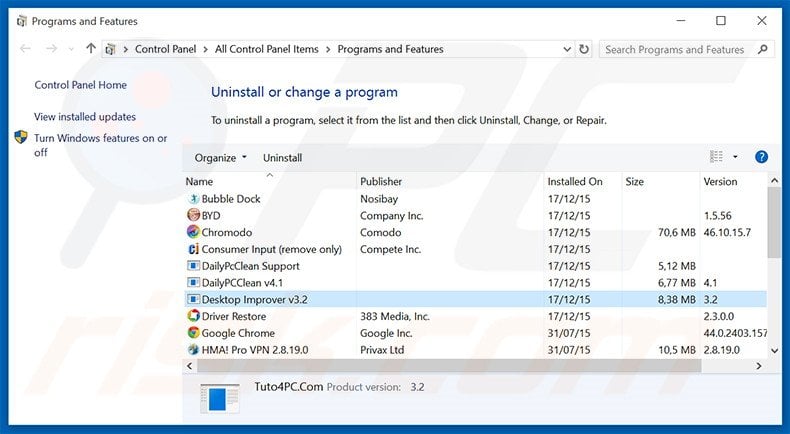Expand the view options dropdown arrow
The width and height of the screenshot is (790, 434).
735,157
